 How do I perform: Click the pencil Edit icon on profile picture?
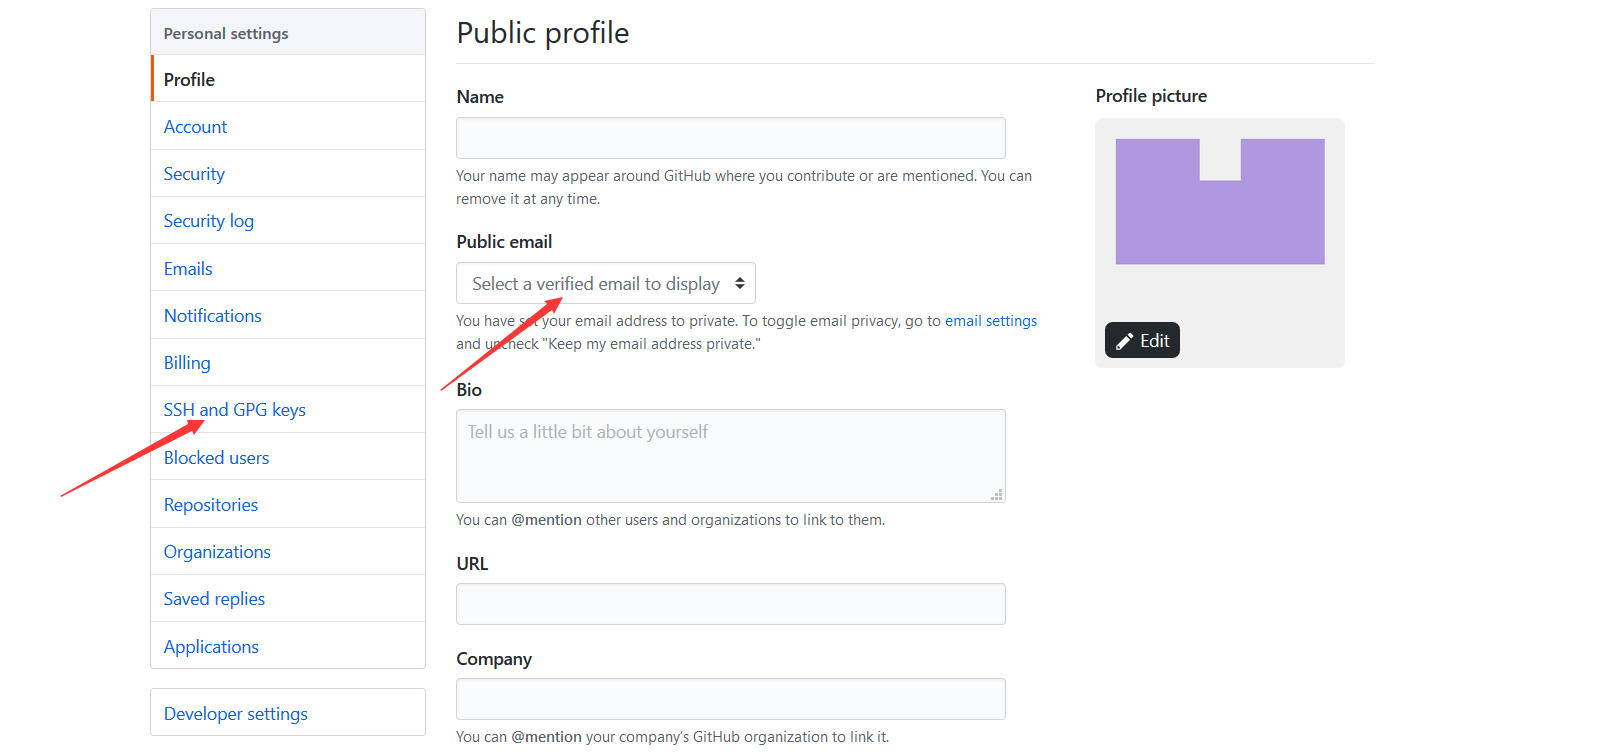click(1124, 341)
